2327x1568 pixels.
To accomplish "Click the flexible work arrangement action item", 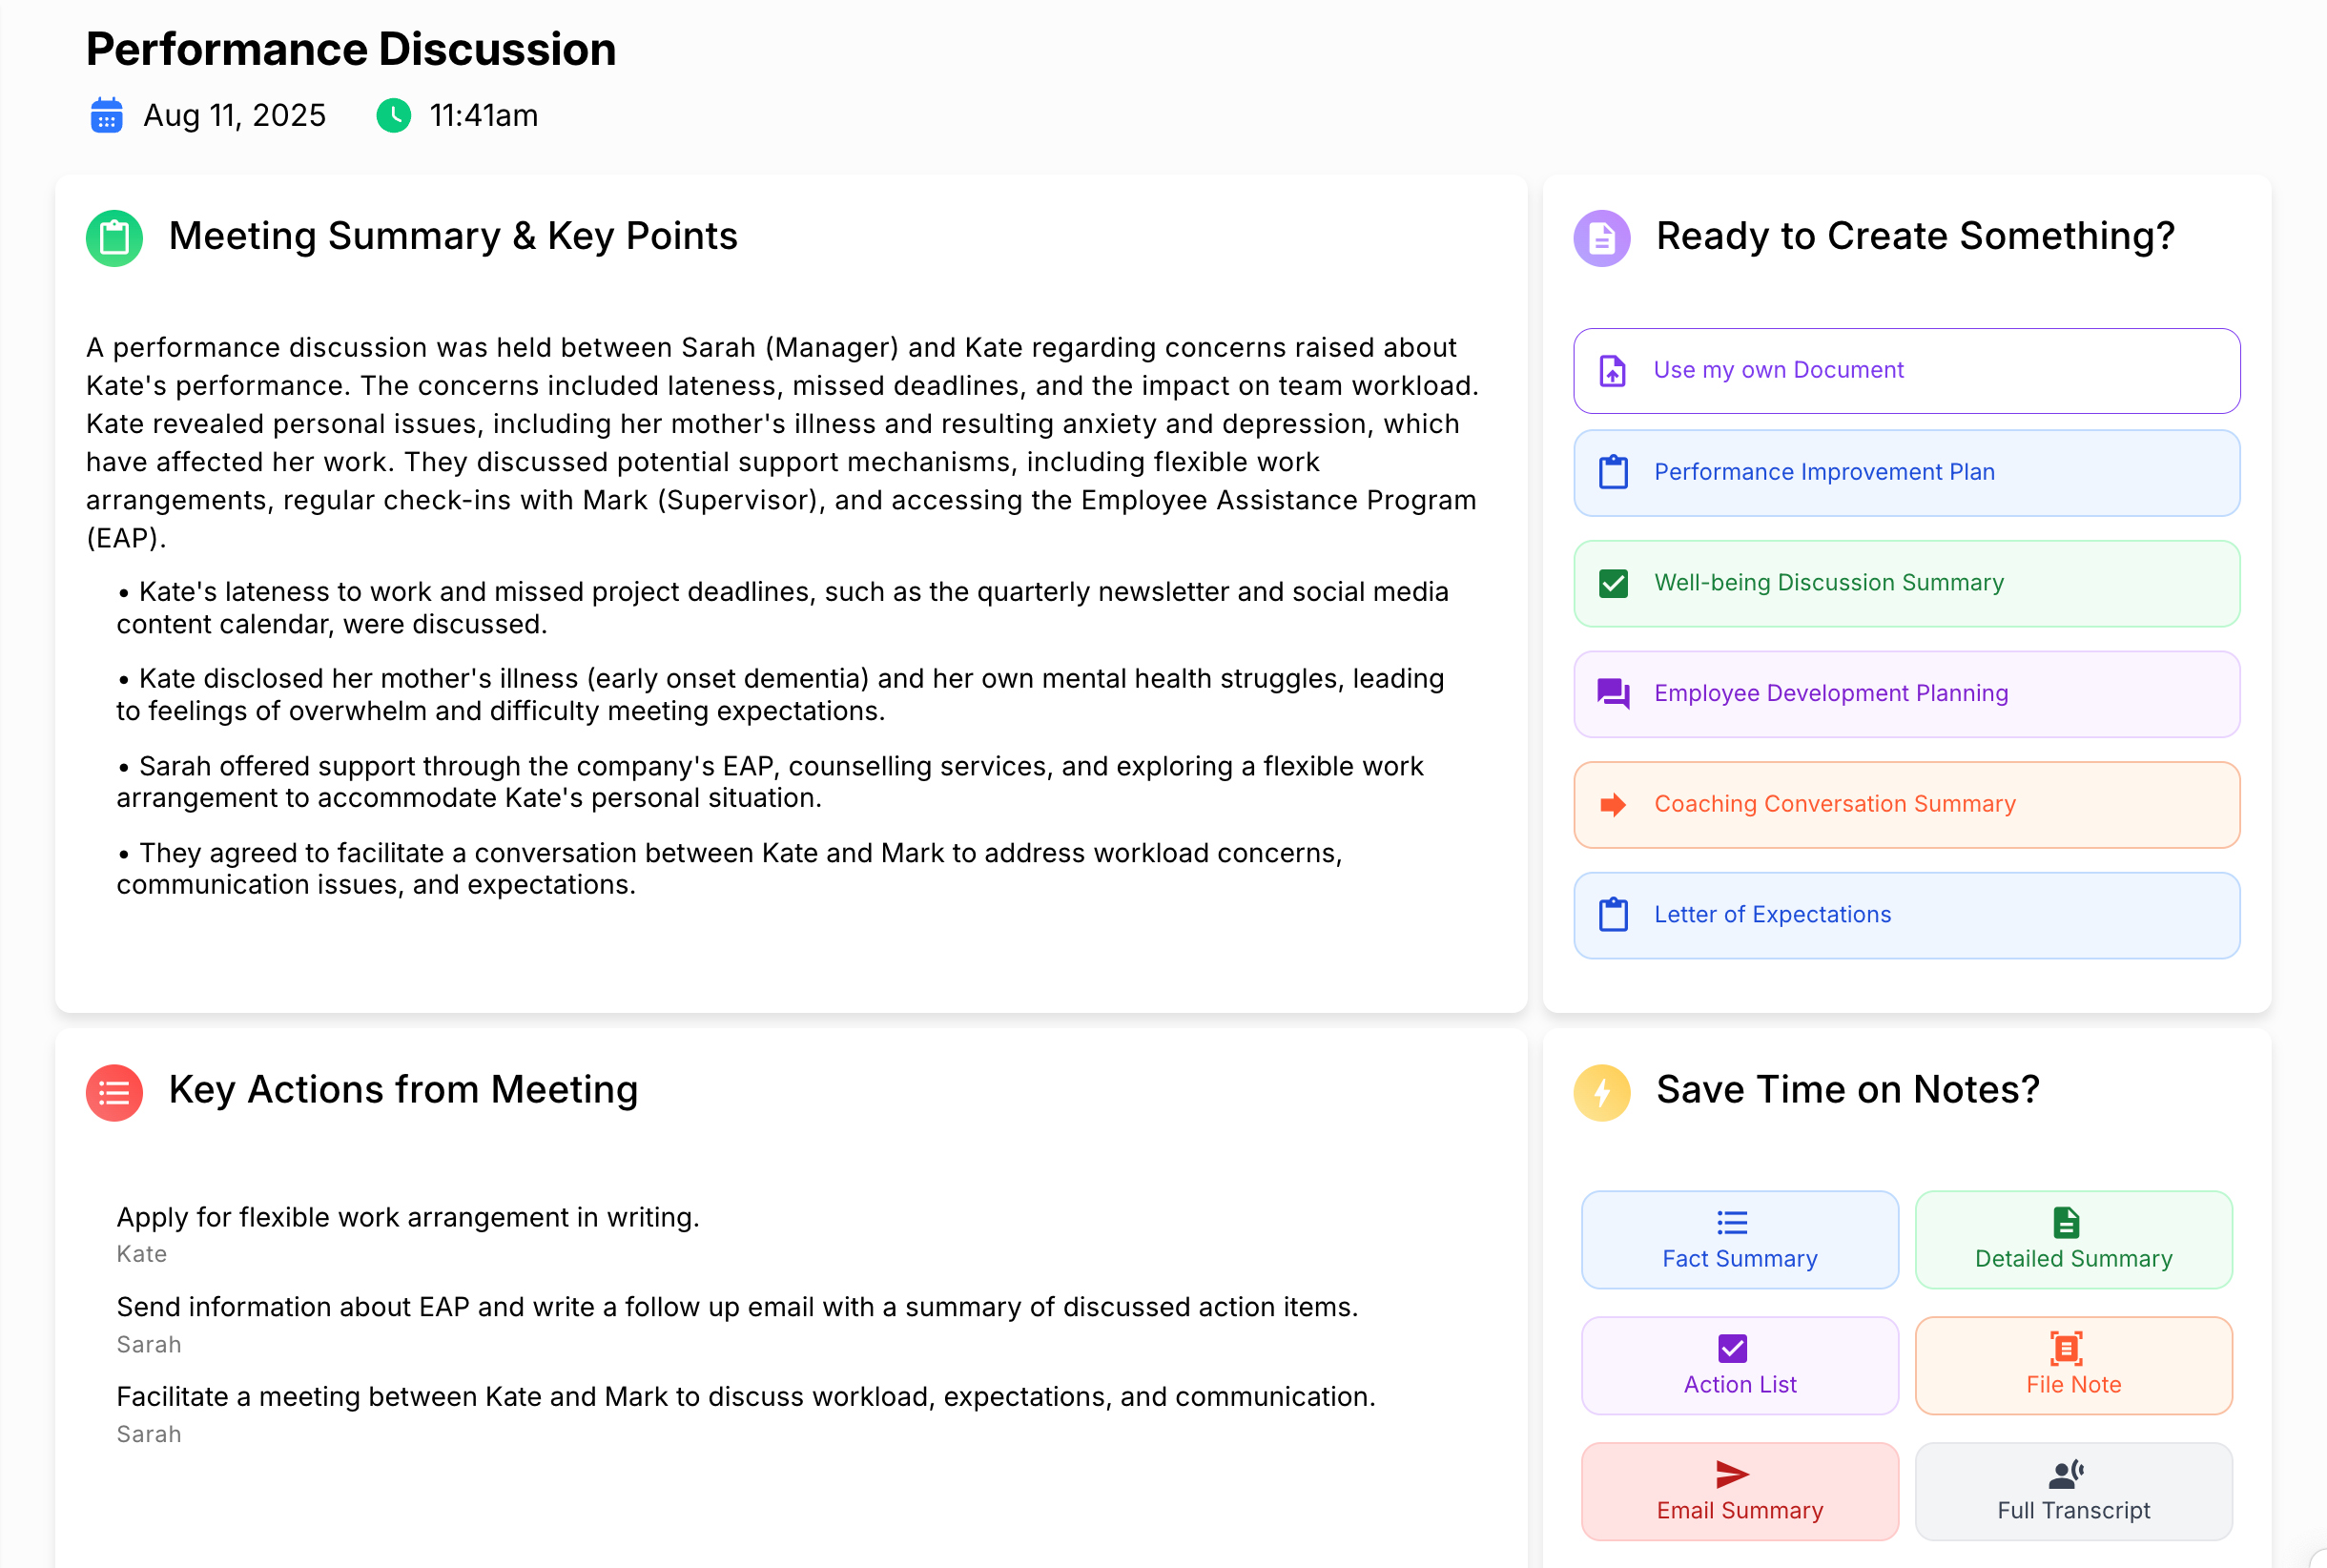I will tap(407, 1218).
